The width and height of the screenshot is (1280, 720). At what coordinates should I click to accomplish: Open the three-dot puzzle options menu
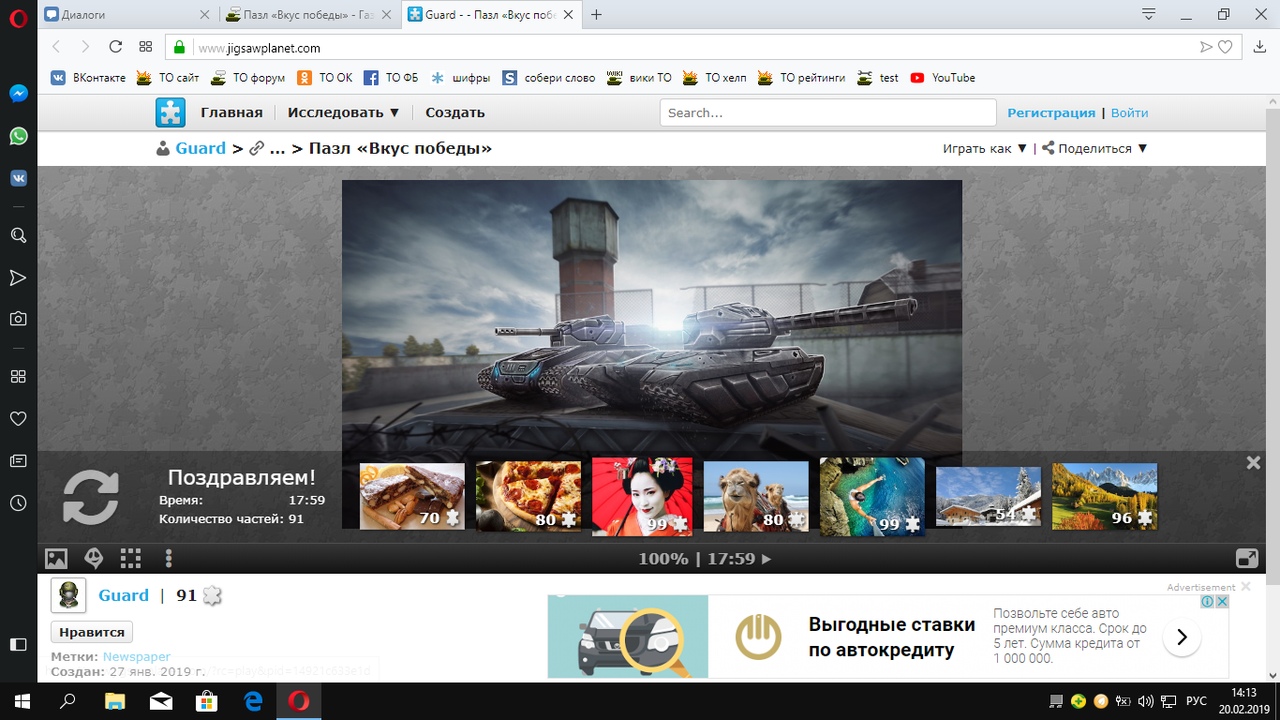coord(168,558)
